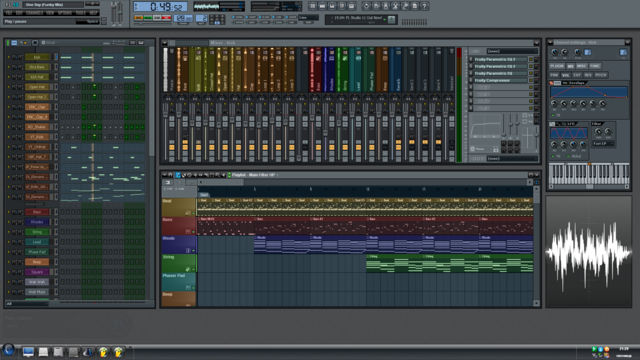
Task: Select the draw tool in Playlist toolbar
Action: click(x=178, y=175)
